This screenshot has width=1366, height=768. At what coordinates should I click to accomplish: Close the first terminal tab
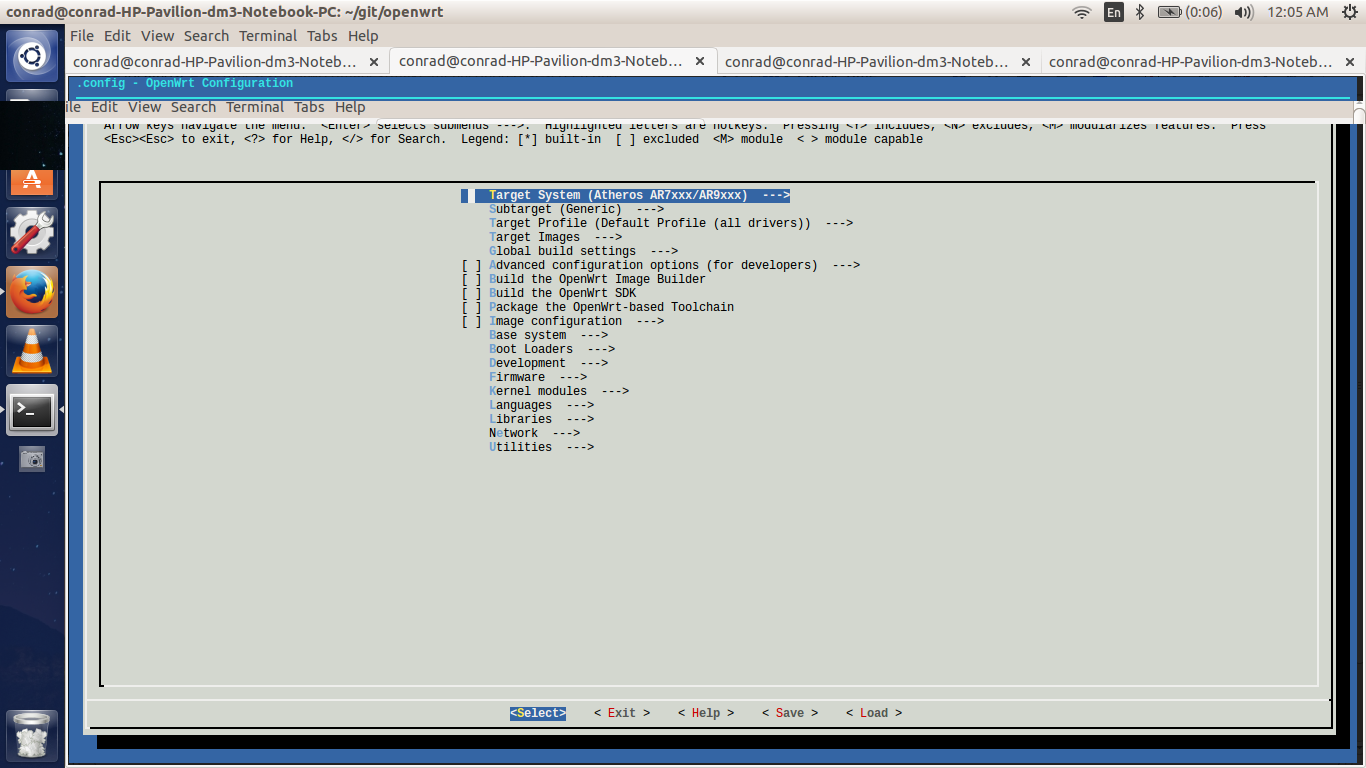point(374,61)
